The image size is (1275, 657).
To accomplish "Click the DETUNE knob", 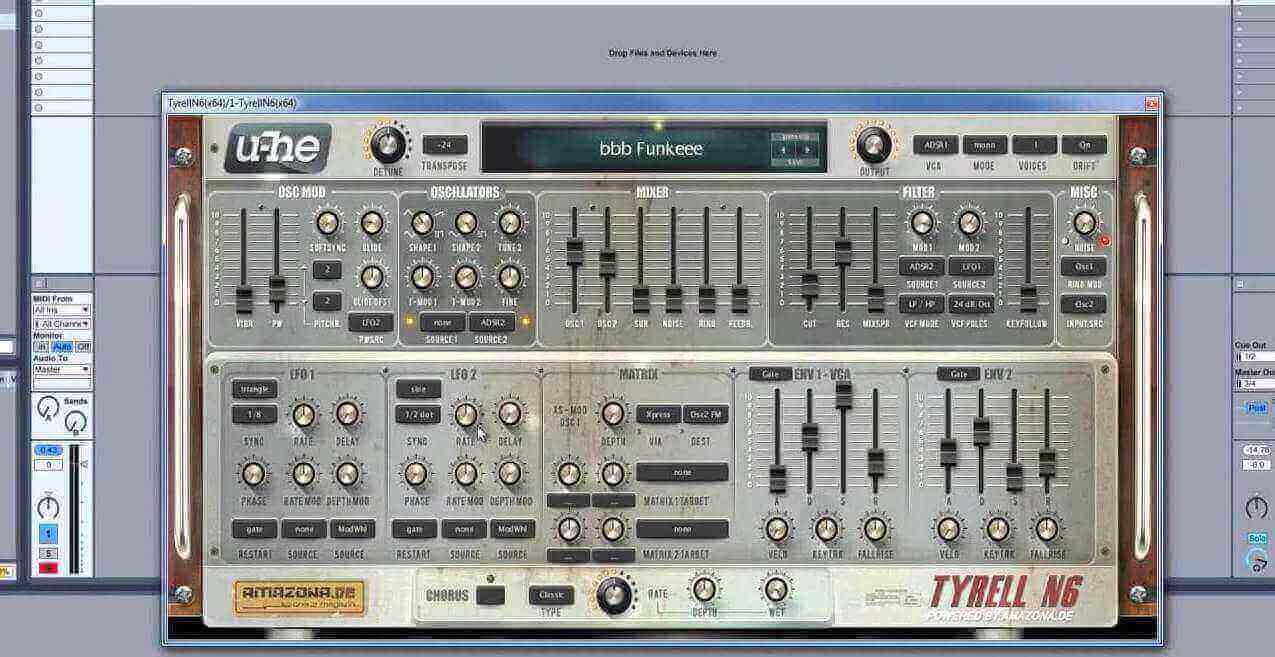I will point(386,145).
